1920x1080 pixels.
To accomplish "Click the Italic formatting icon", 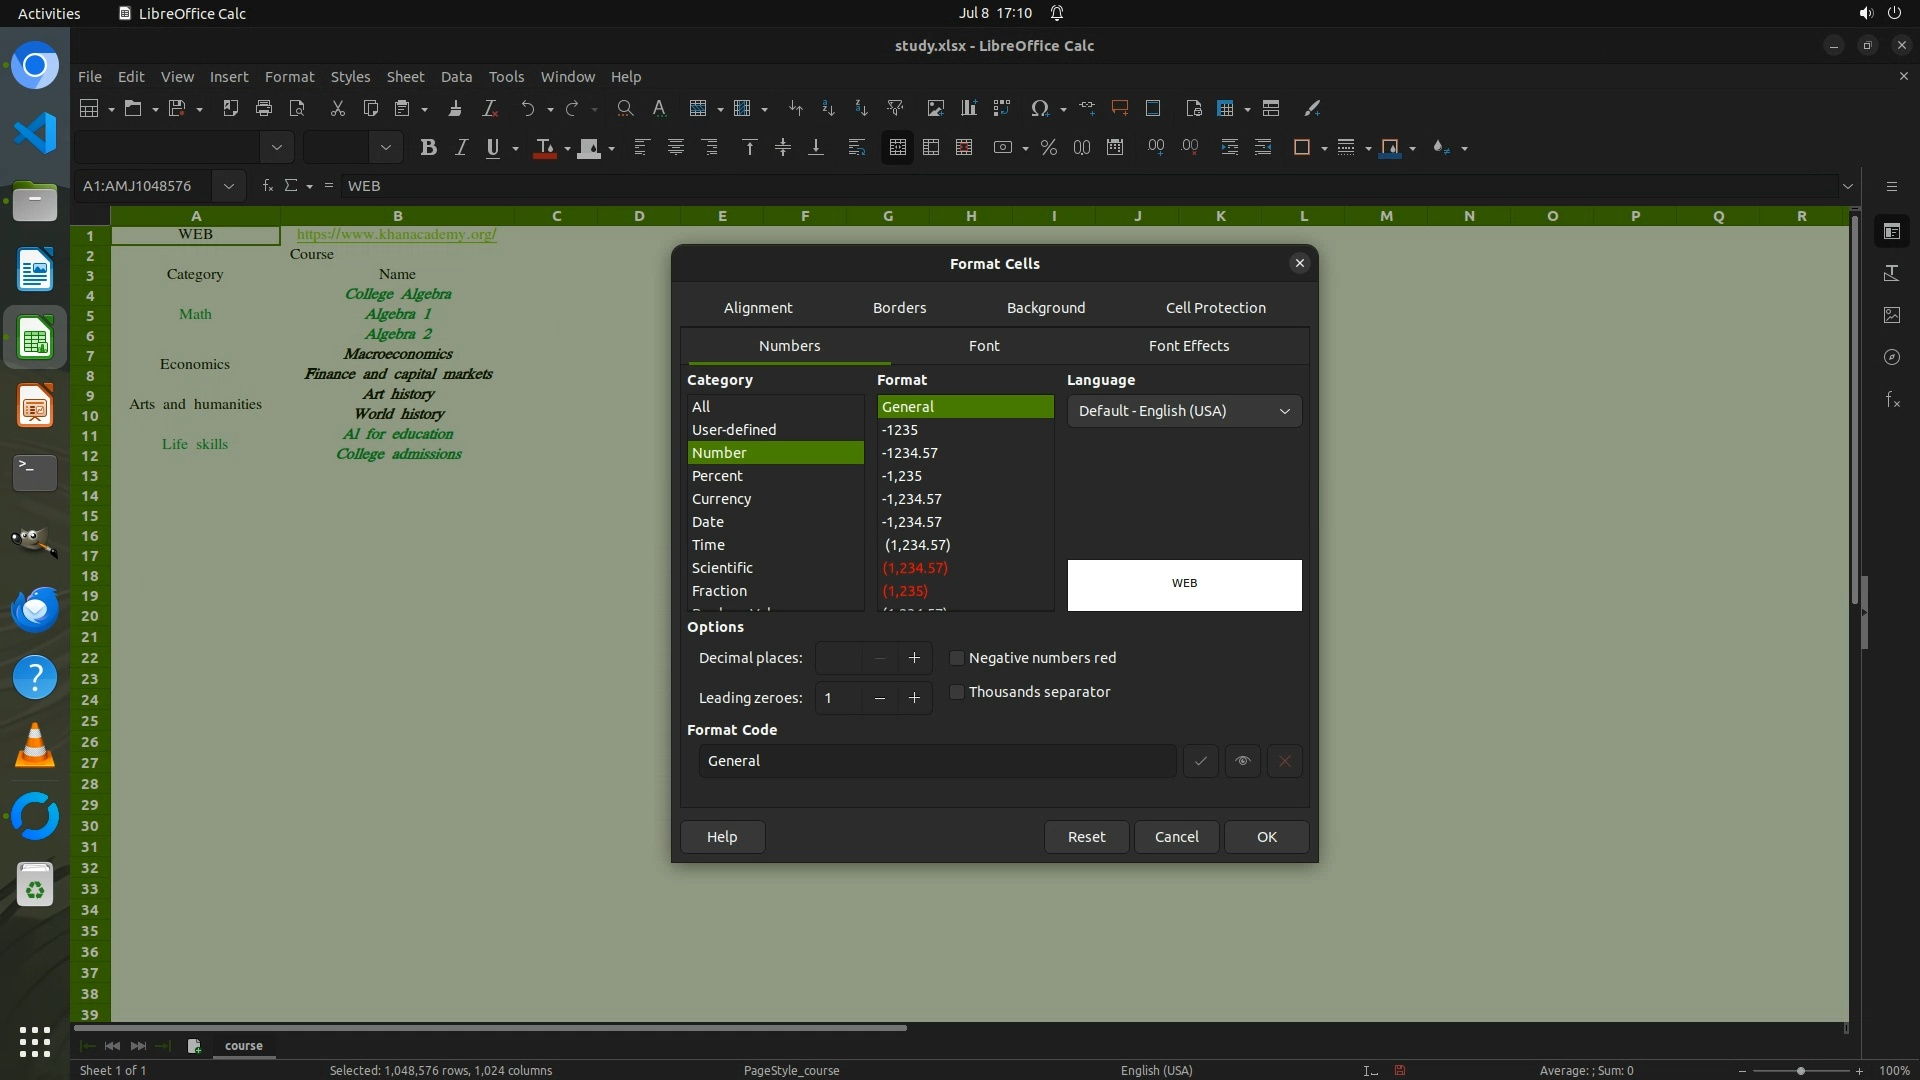I will point(461,148).
